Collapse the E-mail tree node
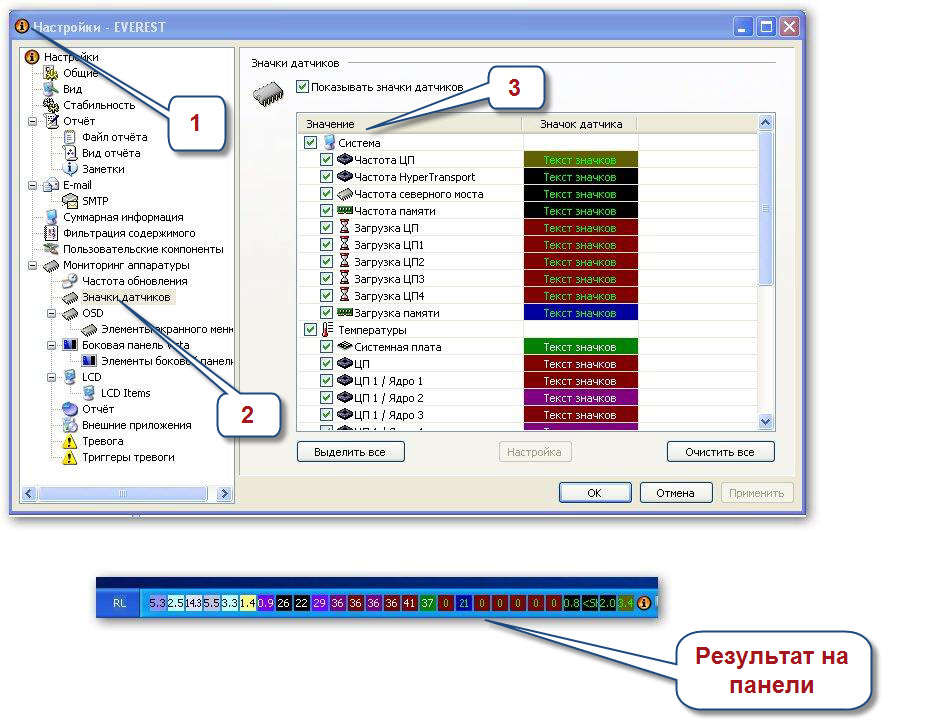Screen dimensions: 942x723 (32, 185)
